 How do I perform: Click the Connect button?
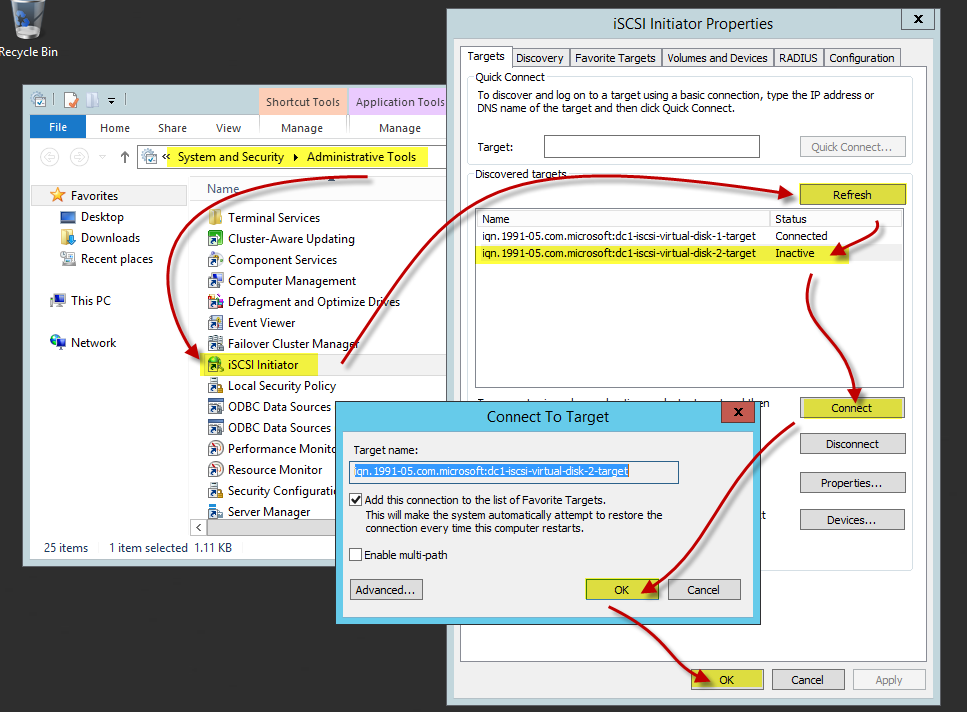point(852,407)
